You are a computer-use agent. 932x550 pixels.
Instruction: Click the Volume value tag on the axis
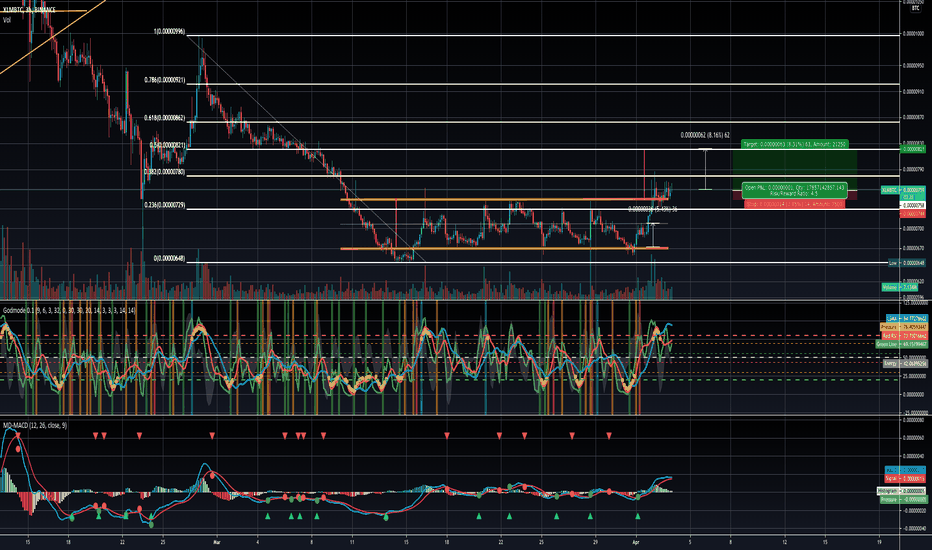(x=899, y=287)
